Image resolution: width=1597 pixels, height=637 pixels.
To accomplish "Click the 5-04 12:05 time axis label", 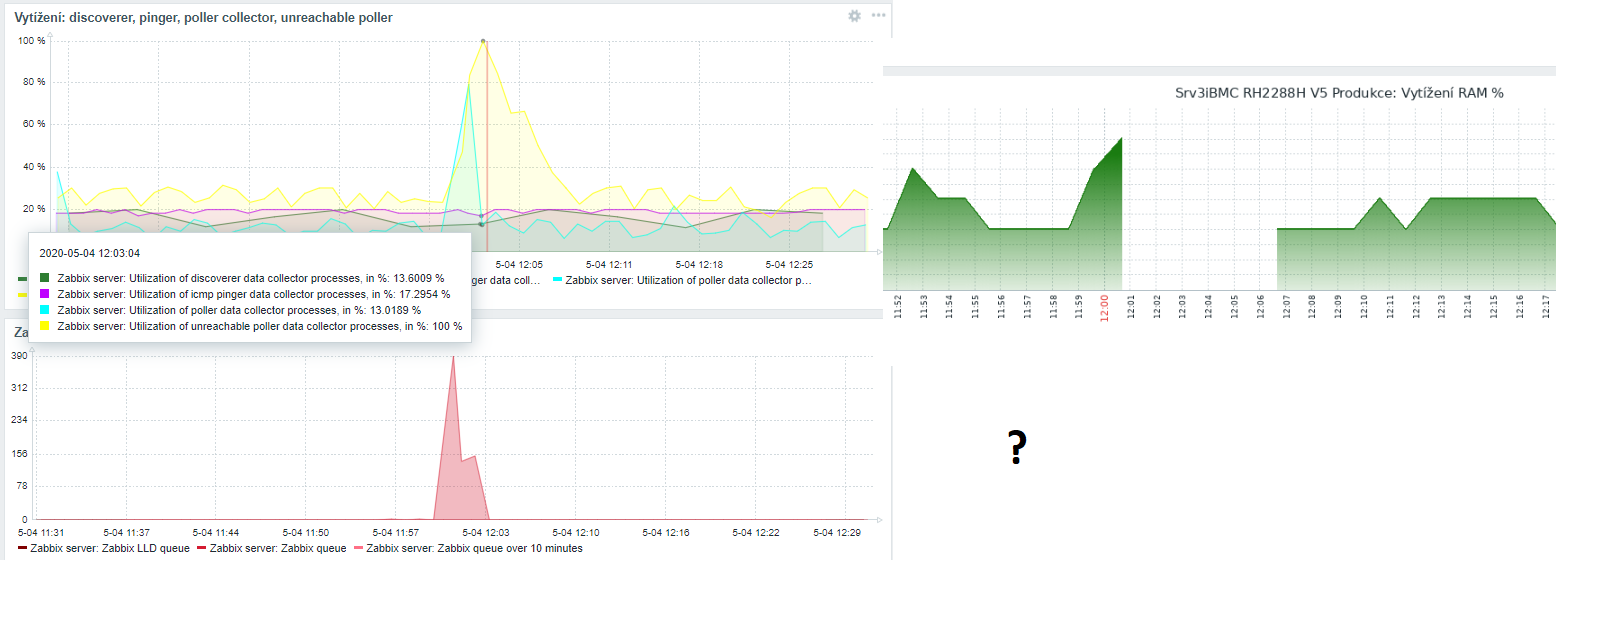I will coord(519,265).
